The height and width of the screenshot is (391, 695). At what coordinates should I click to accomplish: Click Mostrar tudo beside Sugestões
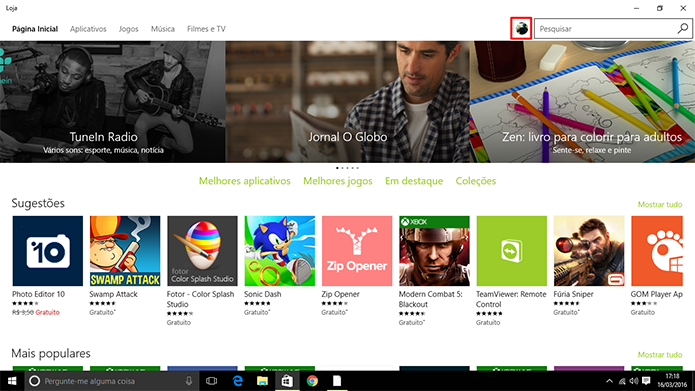click(660, 204)
